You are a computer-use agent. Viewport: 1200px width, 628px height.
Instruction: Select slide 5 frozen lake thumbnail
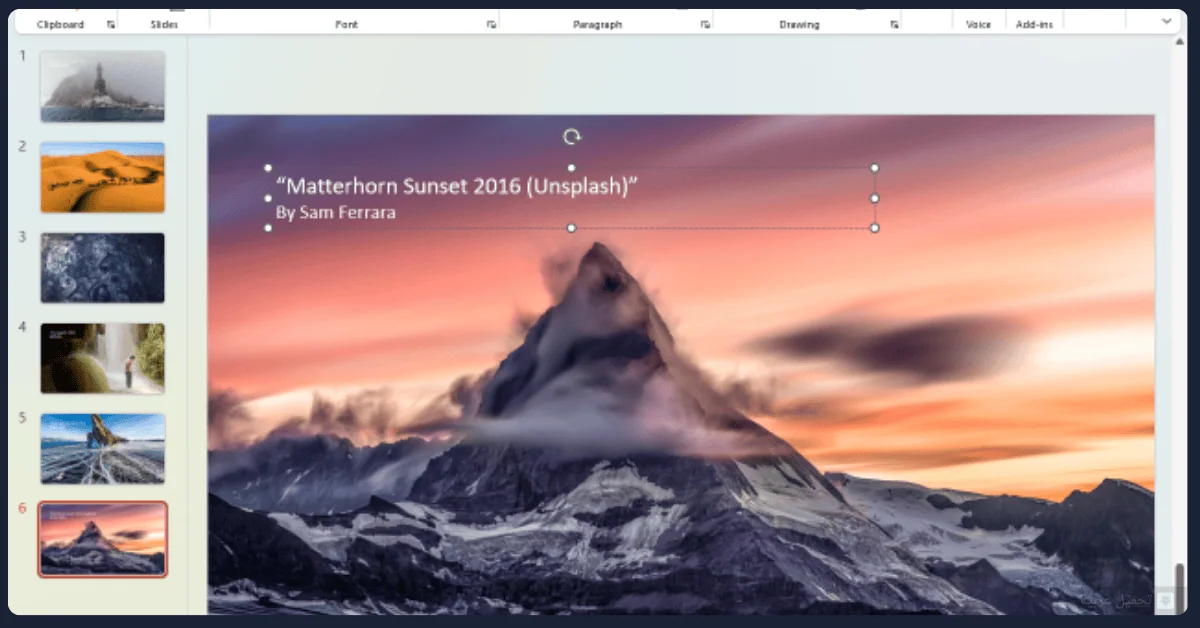click(102, 449)
